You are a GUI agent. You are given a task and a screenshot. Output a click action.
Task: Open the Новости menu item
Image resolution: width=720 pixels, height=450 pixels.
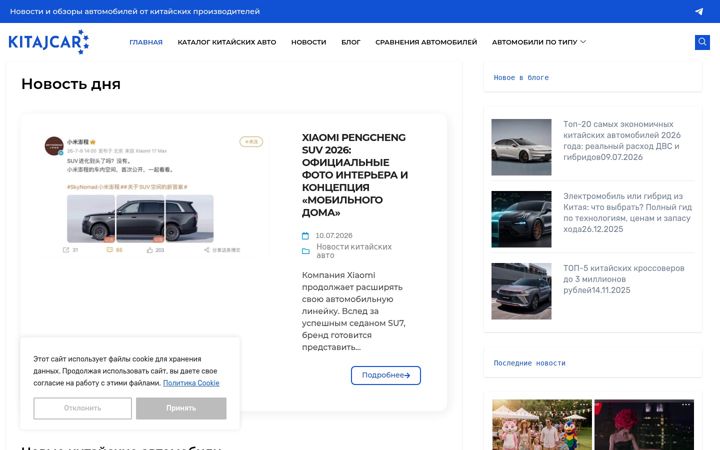tap(309, 42)
